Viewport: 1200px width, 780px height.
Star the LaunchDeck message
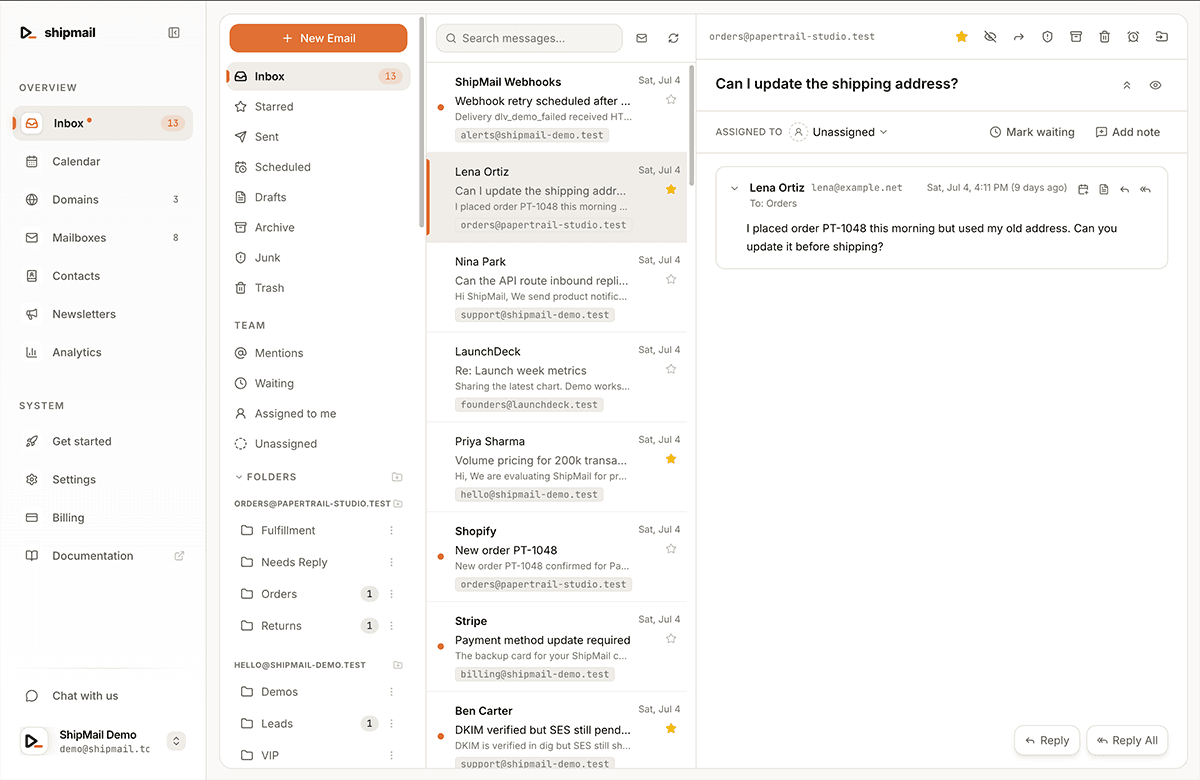tap(671, 369)
